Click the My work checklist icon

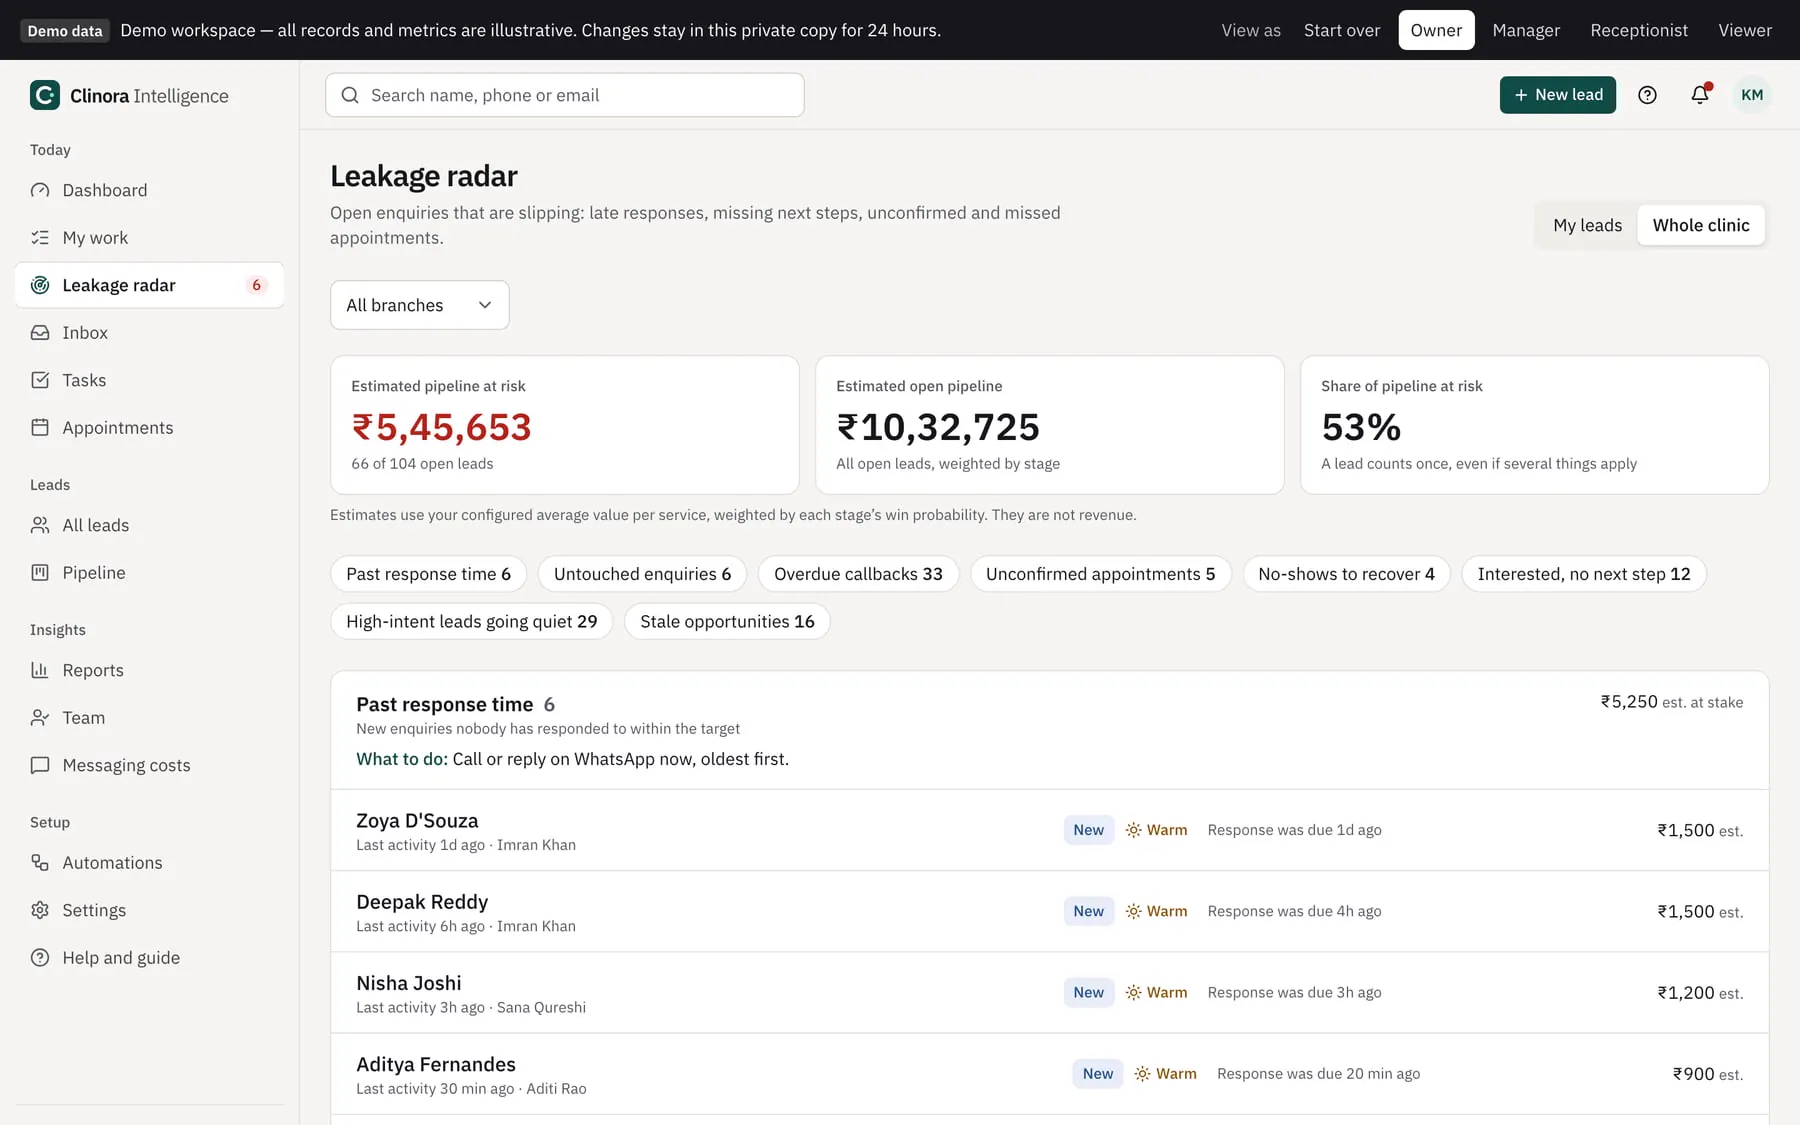pos(40,238)
